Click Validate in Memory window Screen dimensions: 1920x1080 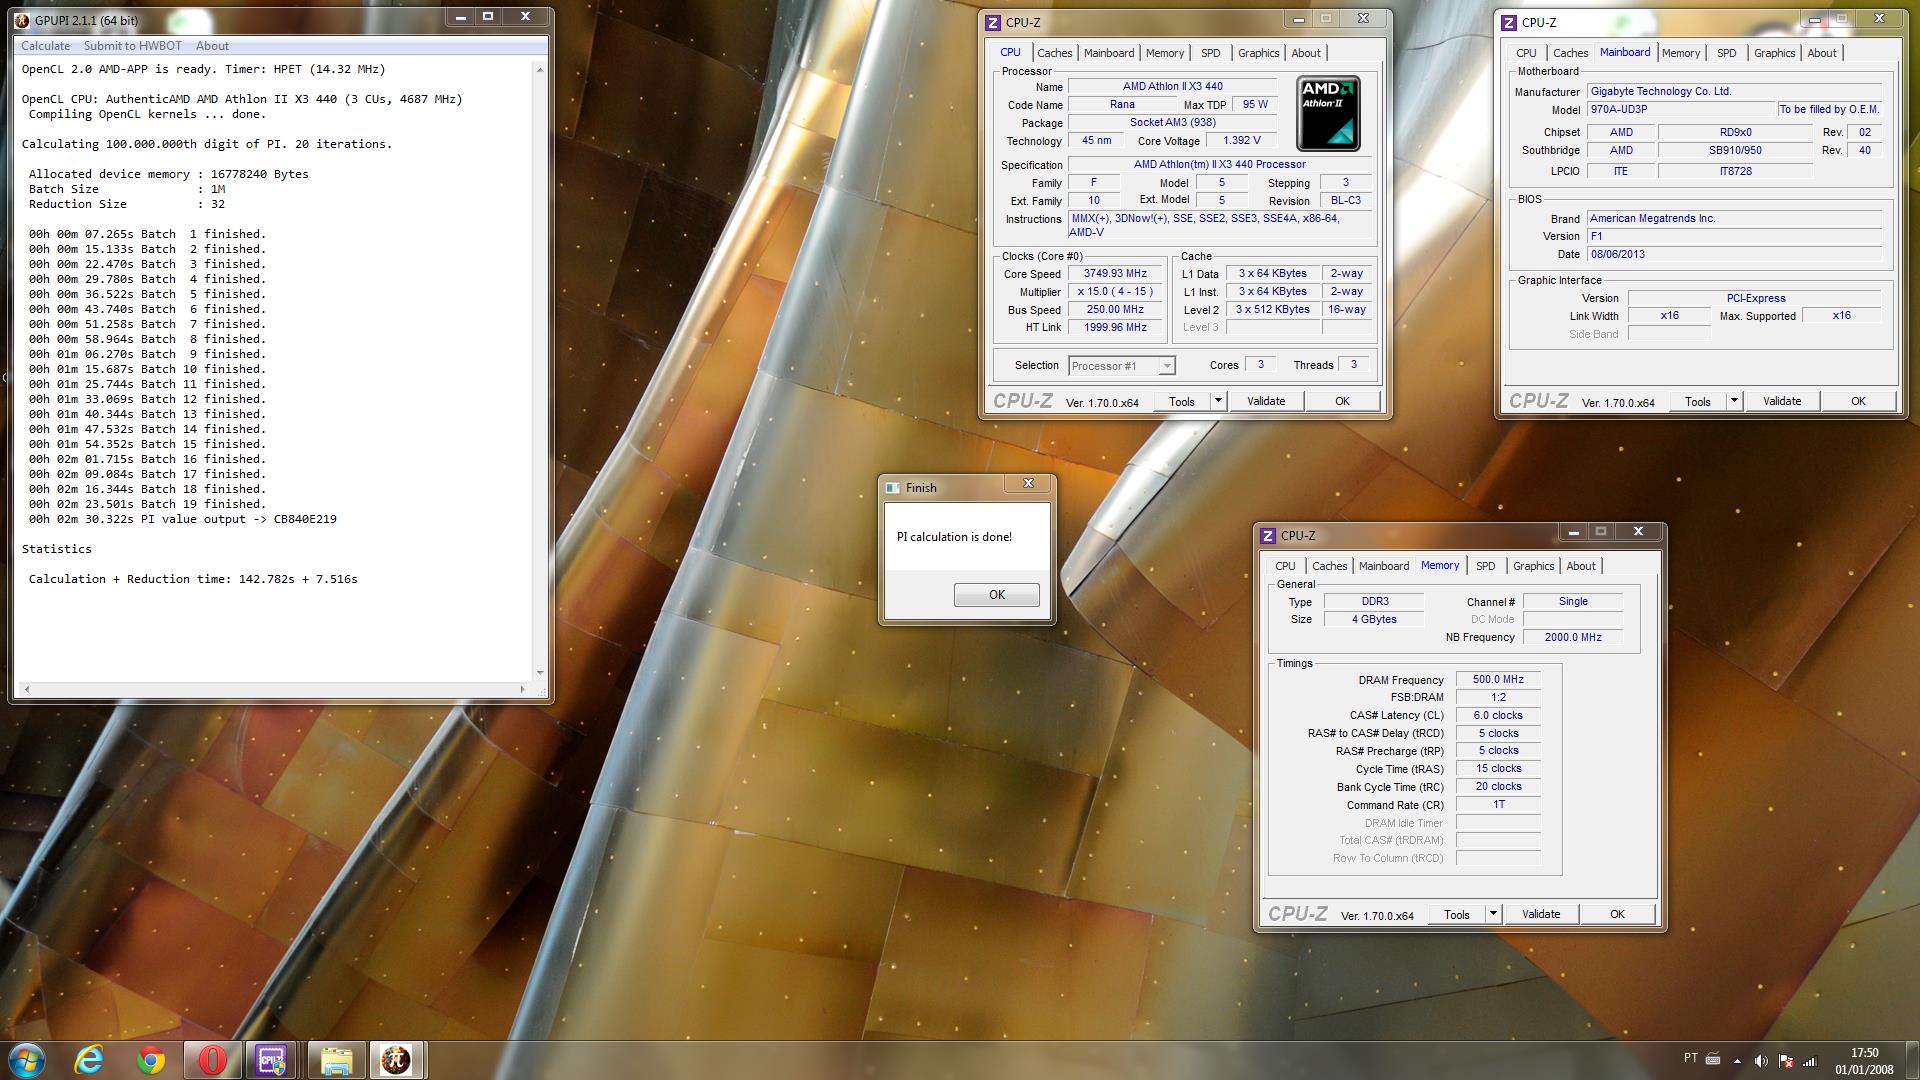tap(1541, 914)
